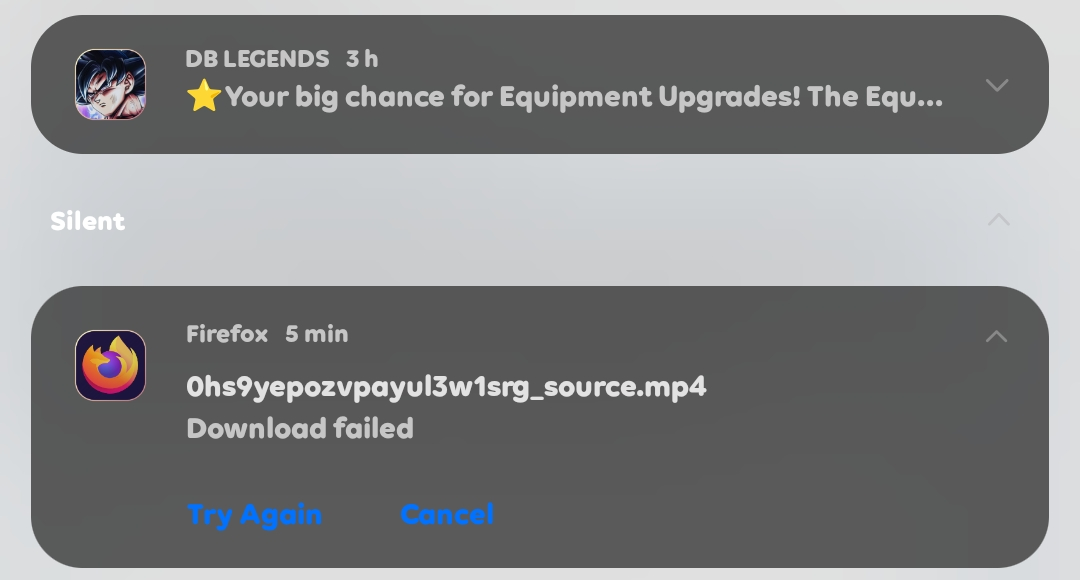Click the 3 h timestamp on DB LEGENDS

[362, 59]
